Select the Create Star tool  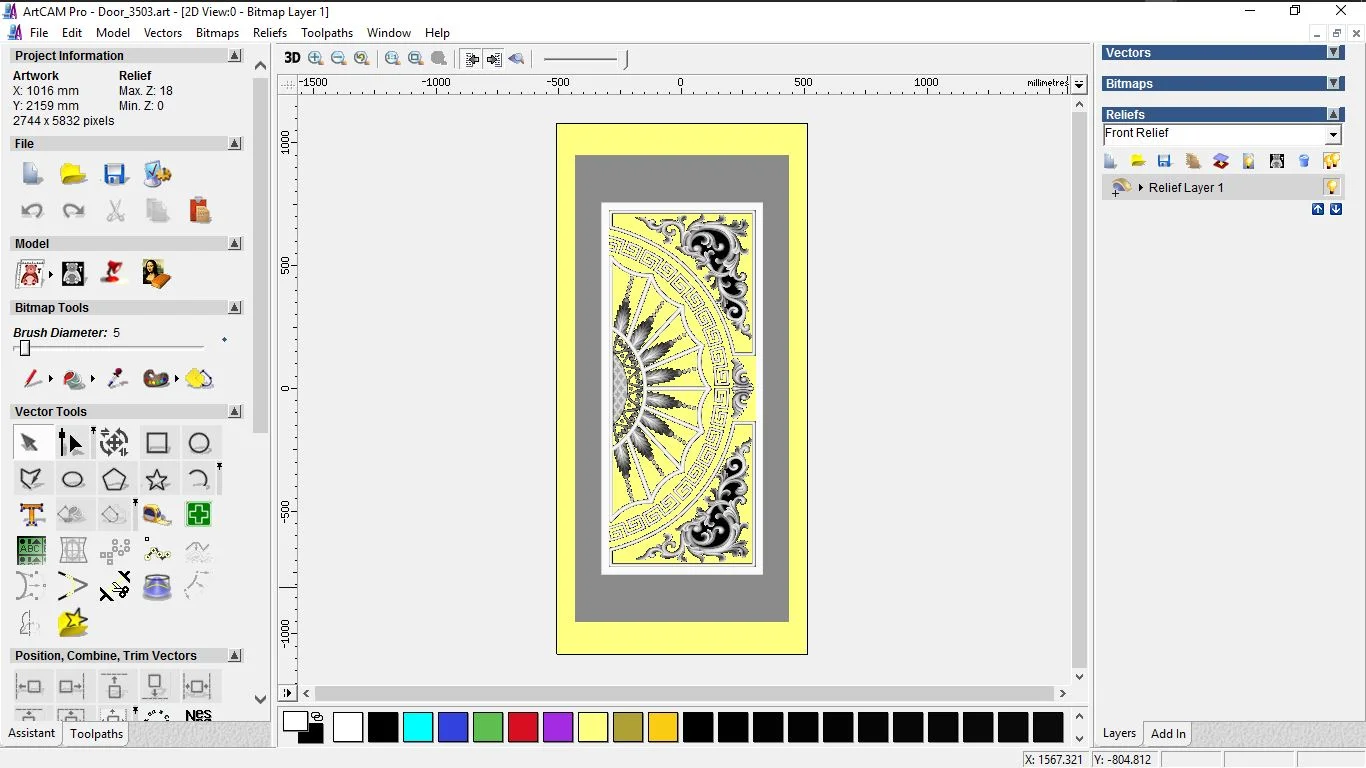click(x=156, y=479)
